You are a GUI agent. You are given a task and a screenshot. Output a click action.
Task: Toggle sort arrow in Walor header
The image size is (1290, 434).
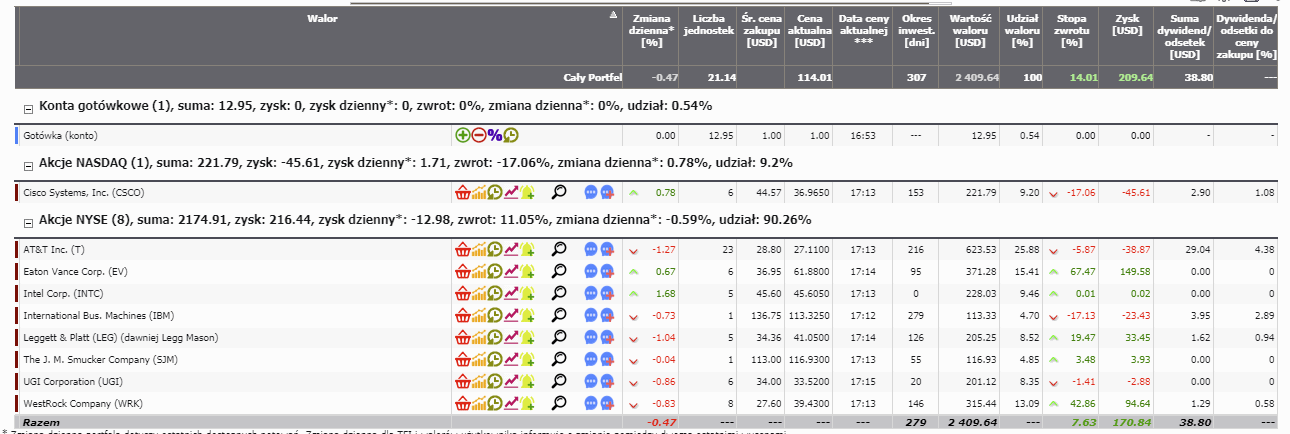point(613,16)
